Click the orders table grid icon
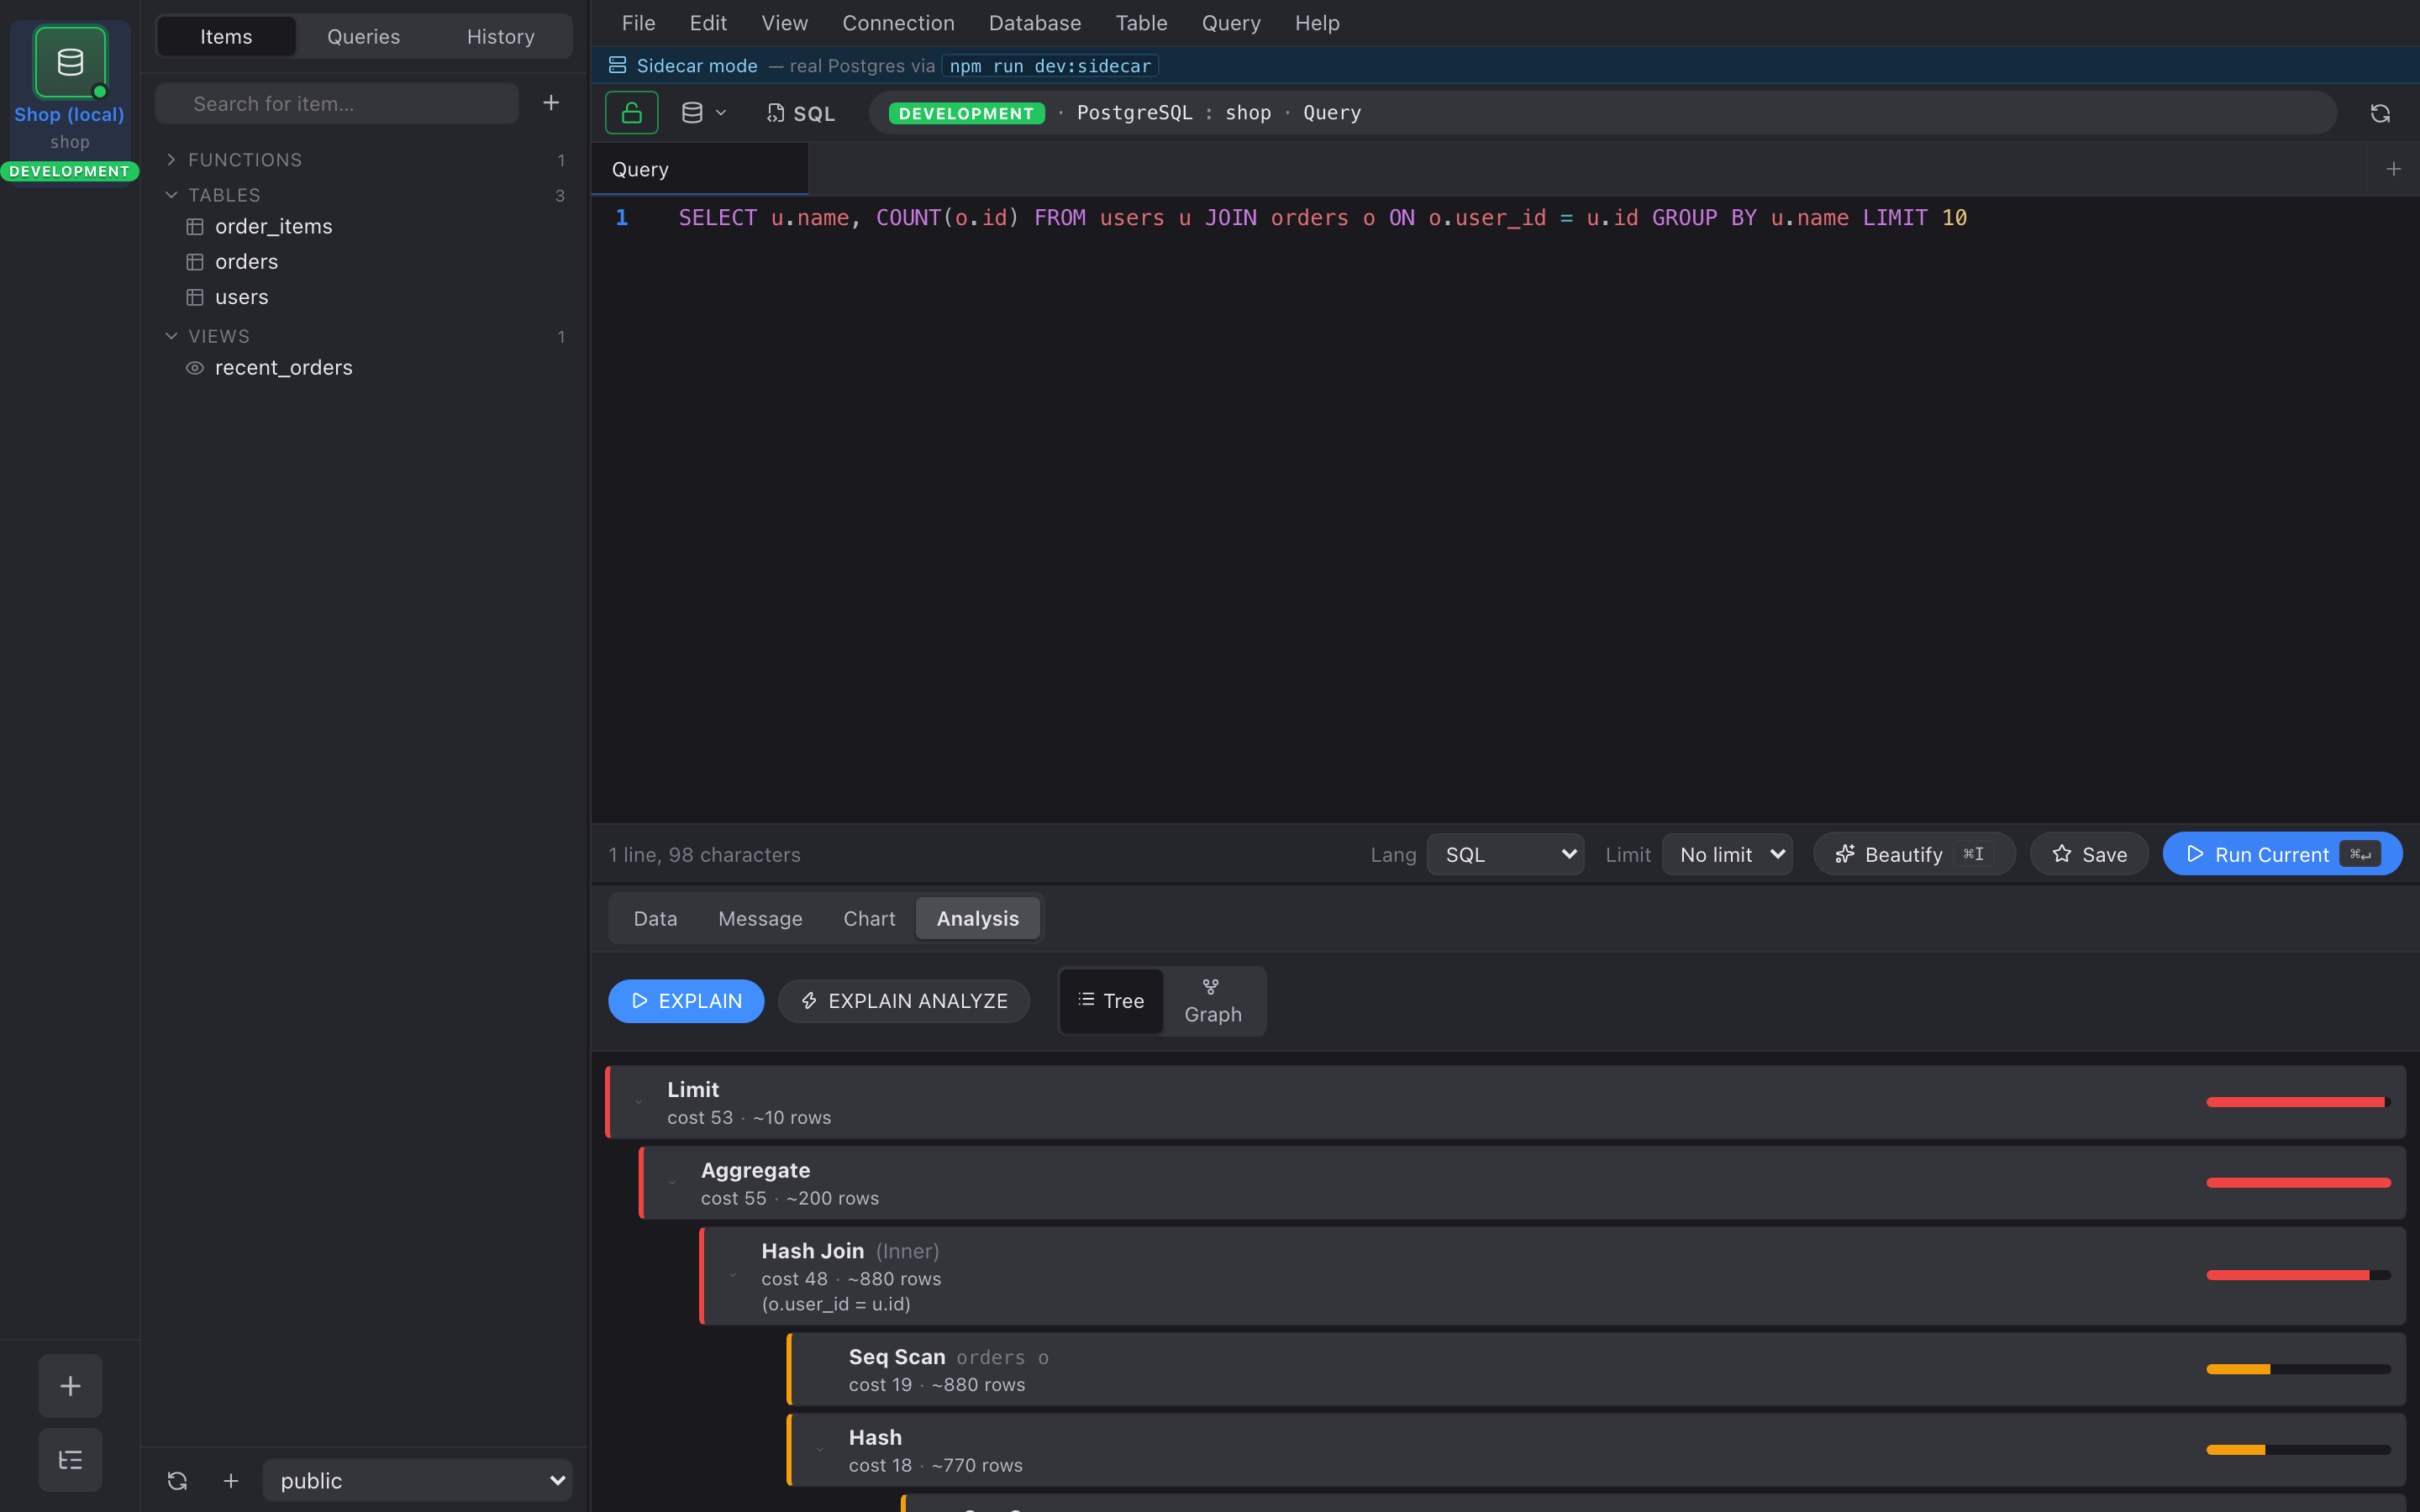2420x1512 pixels. 195,262
